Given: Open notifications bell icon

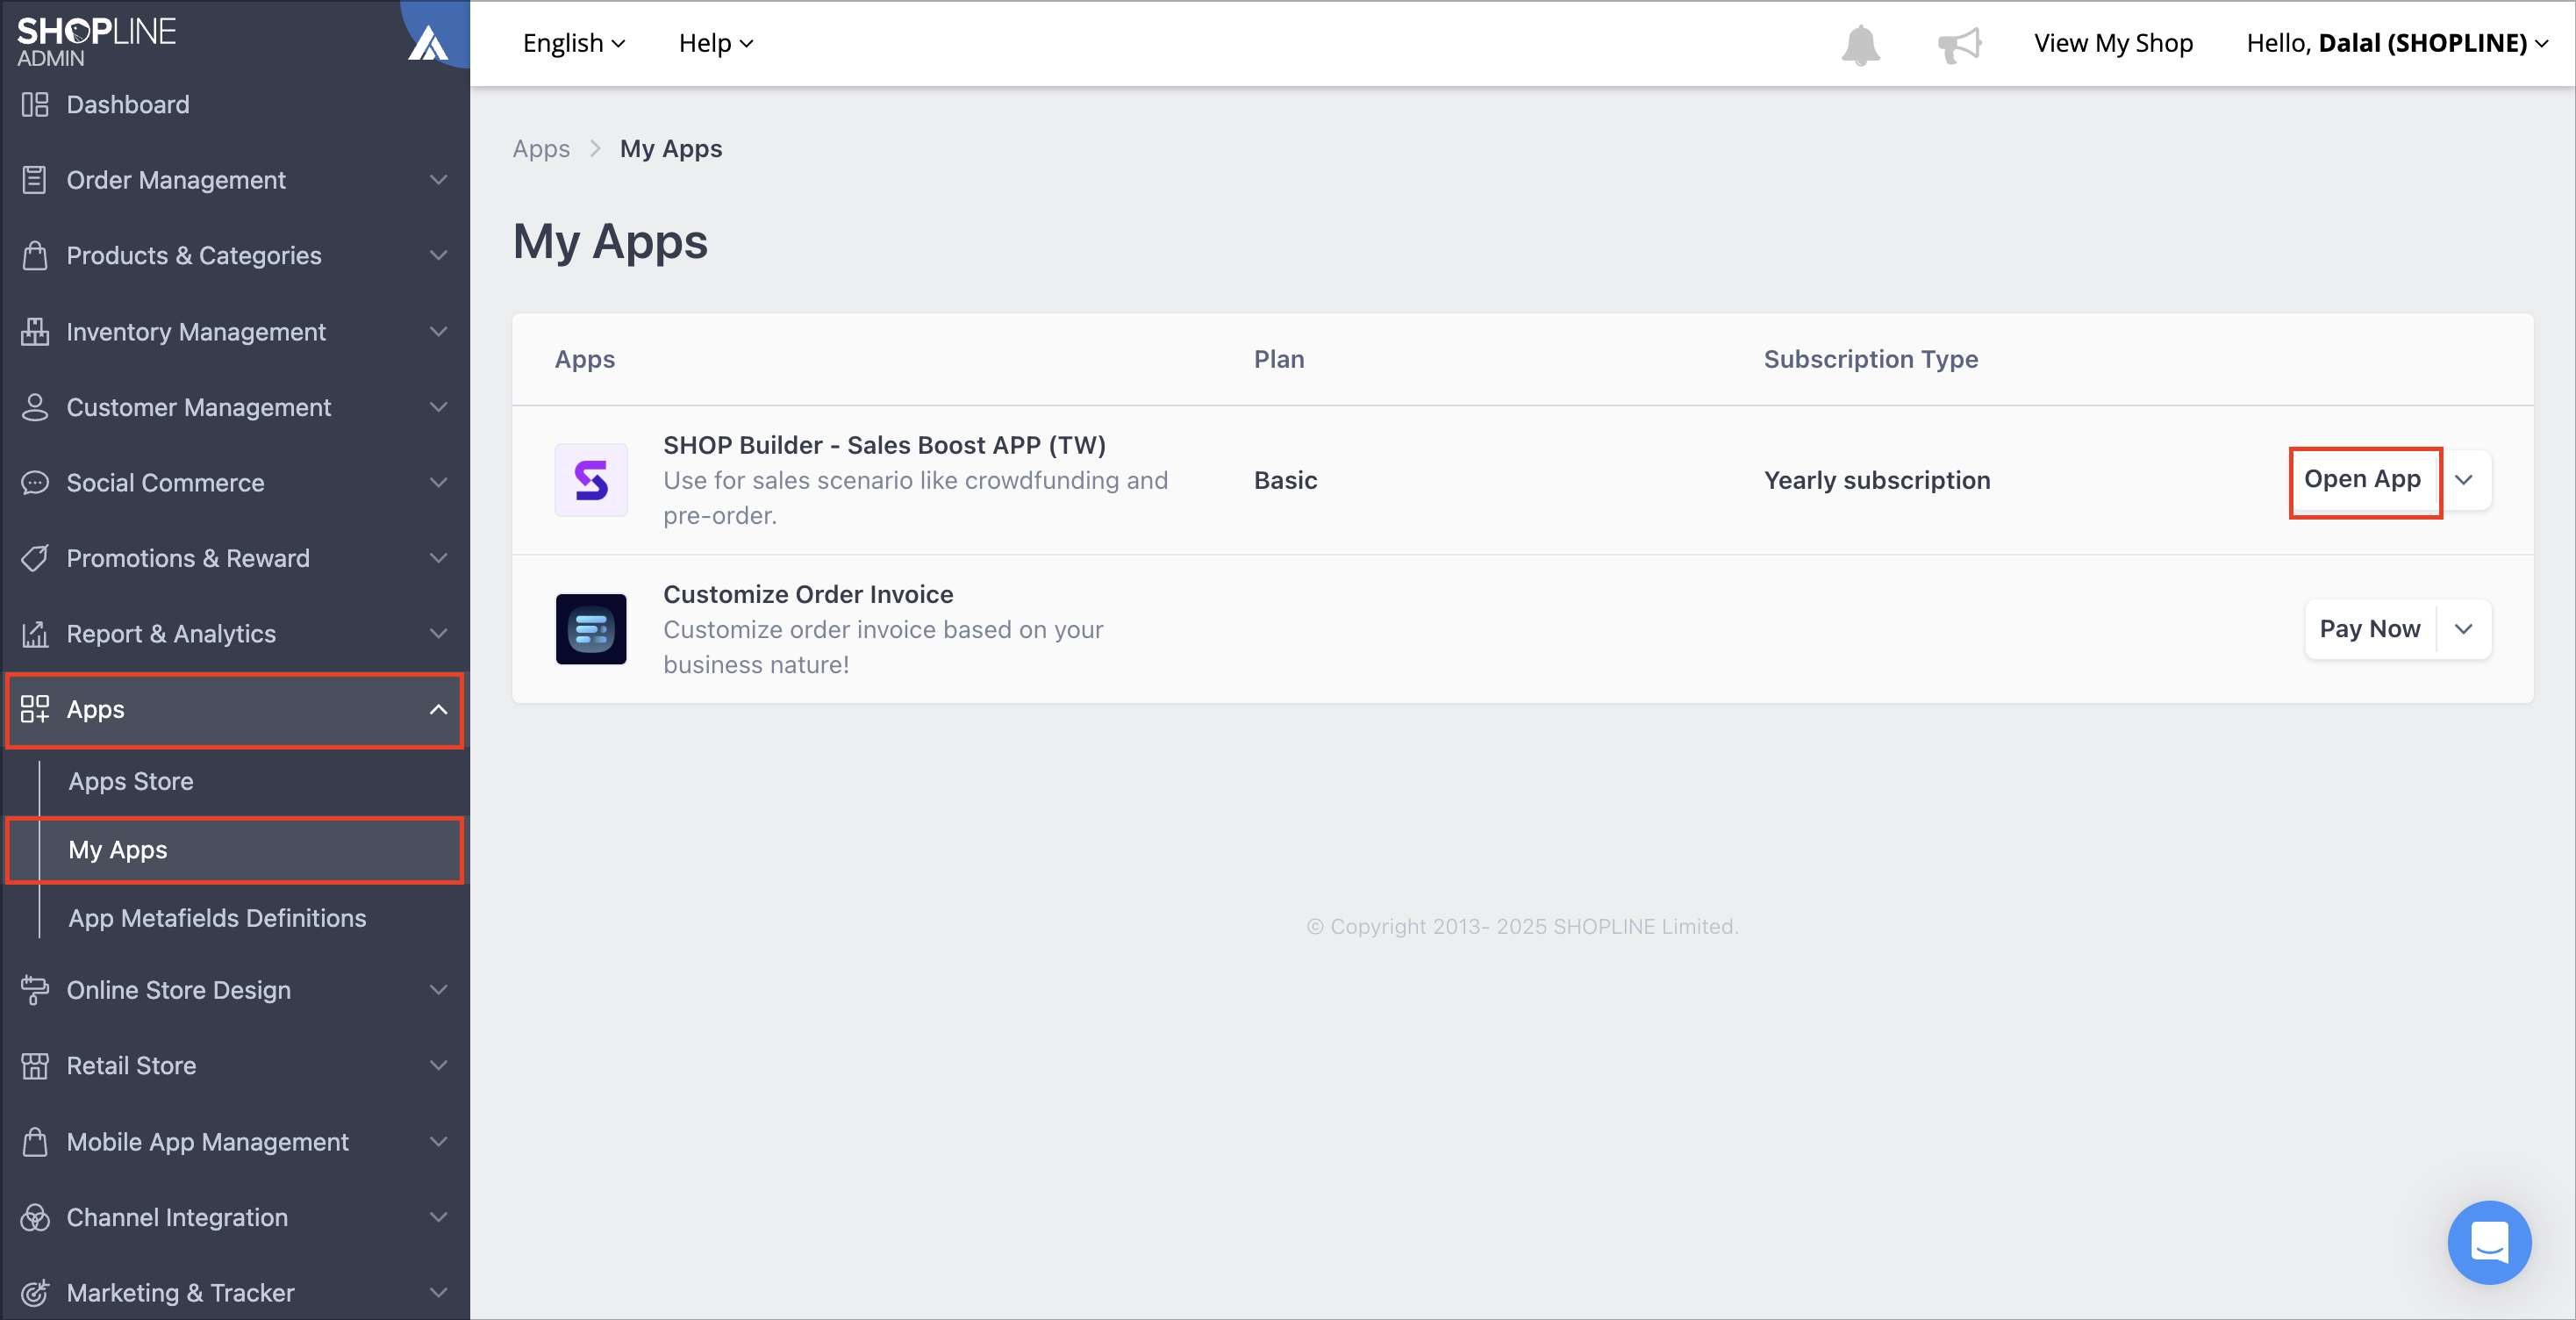Looking at the screenshot, I should click(1860, 45).
